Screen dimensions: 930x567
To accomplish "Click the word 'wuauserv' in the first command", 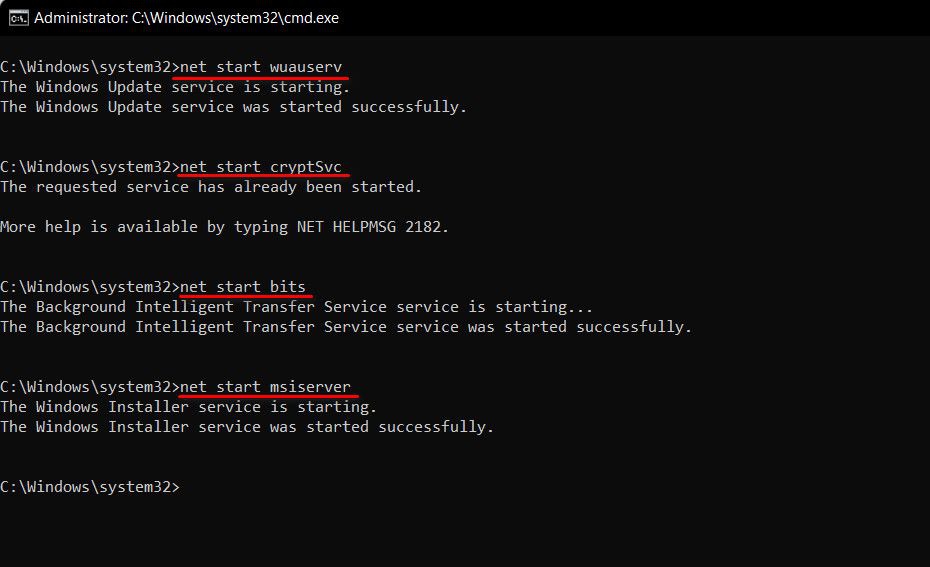I will point(306,67).
